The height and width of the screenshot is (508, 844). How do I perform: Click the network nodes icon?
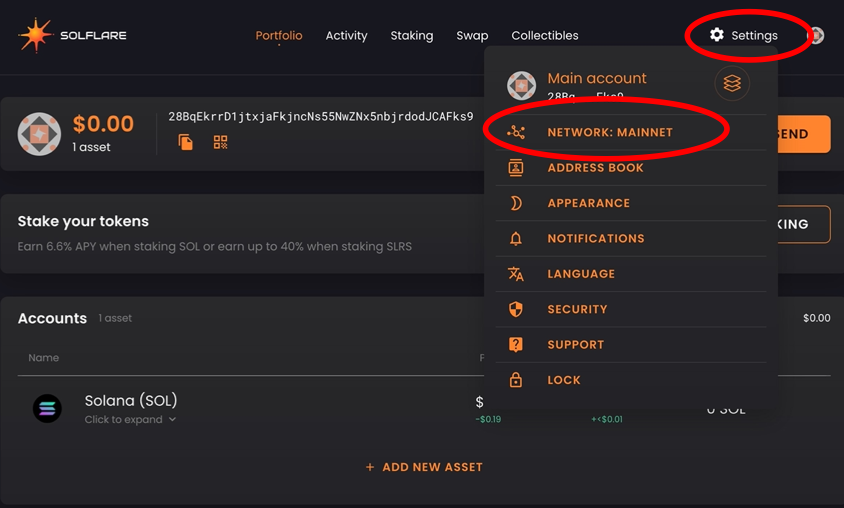[516, 132]
